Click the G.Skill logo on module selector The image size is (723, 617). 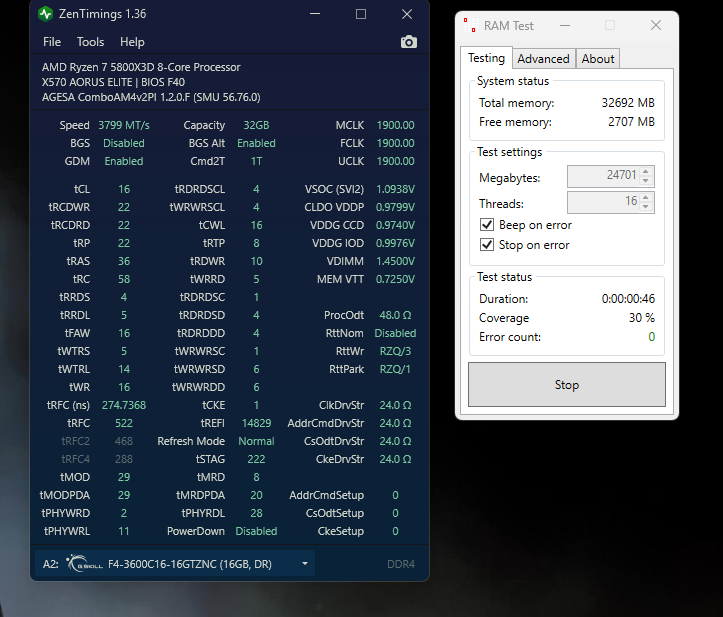(84, 564)
